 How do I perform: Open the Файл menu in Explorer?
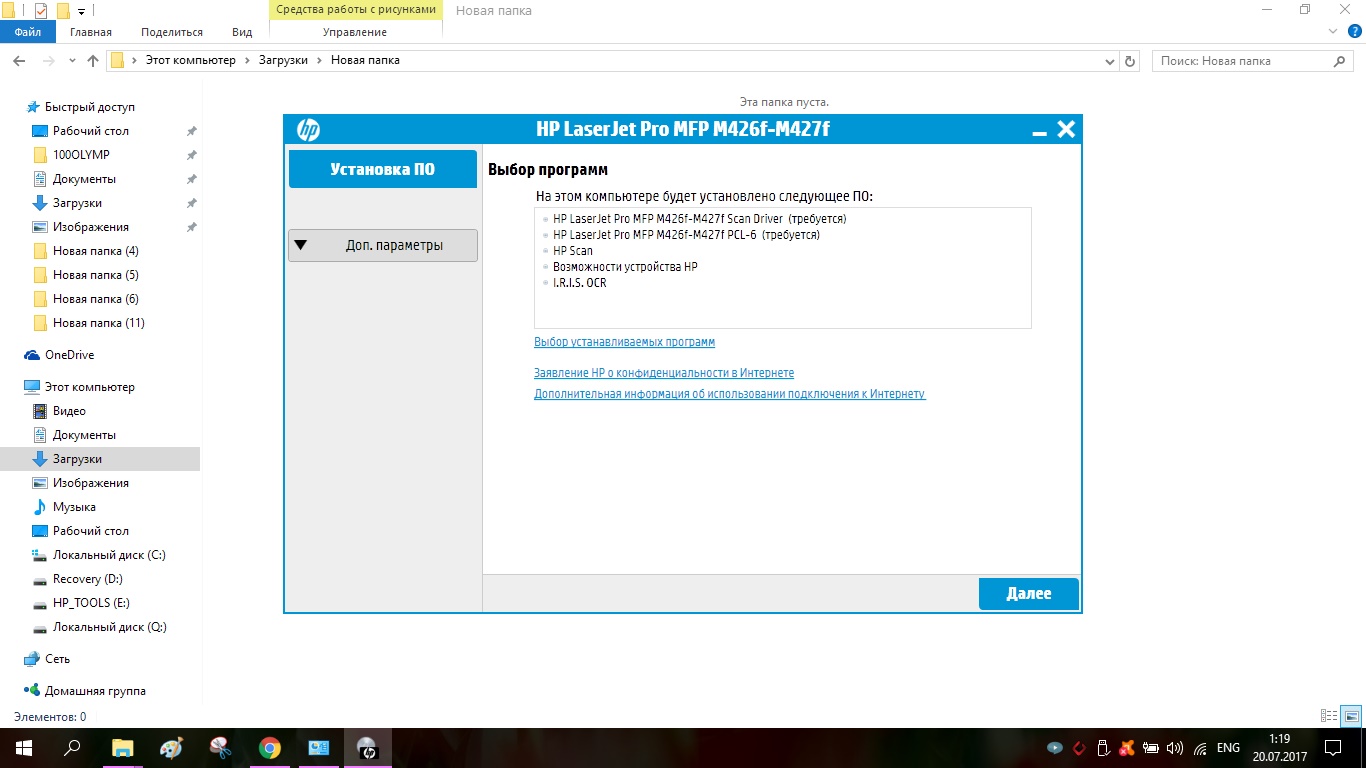click(x=28, y=32)
